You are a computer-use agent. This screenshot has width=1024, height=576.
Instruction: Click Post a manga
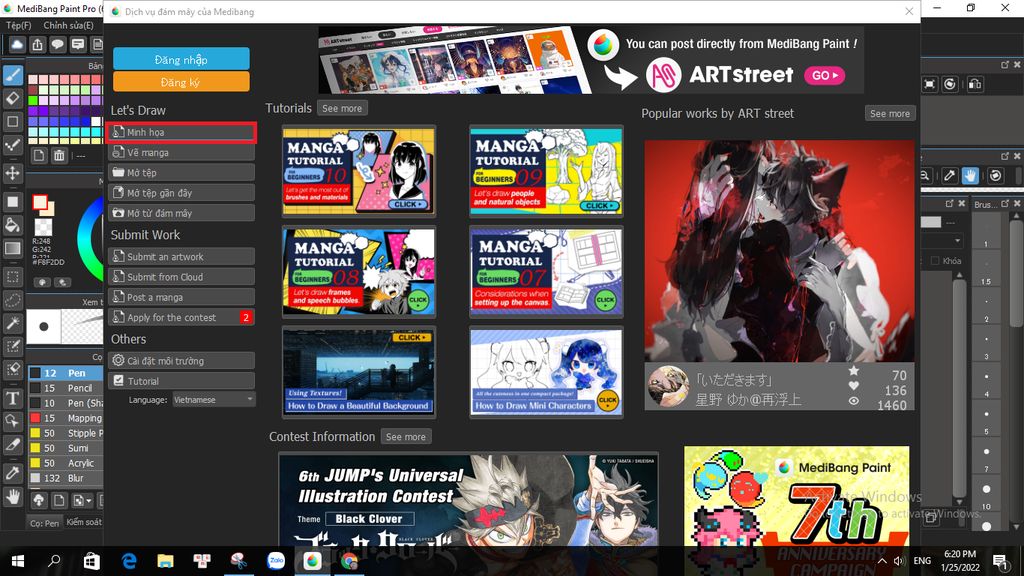coord(182,297)
